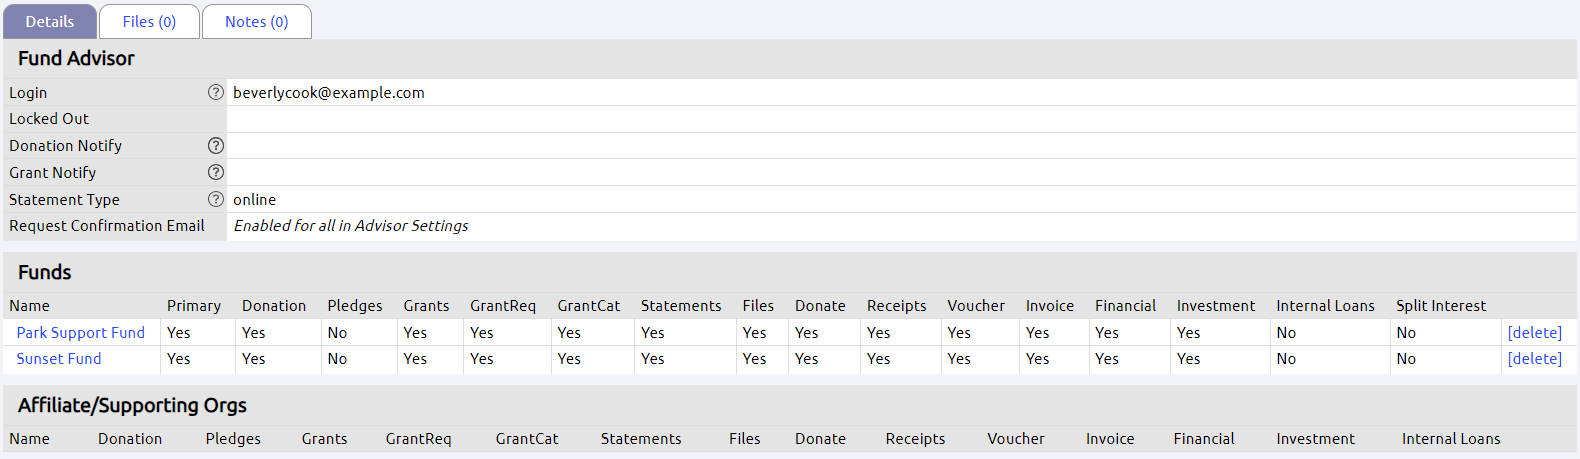
Task: Click the Grant Notify question mark icon
Action: (215, 172)
